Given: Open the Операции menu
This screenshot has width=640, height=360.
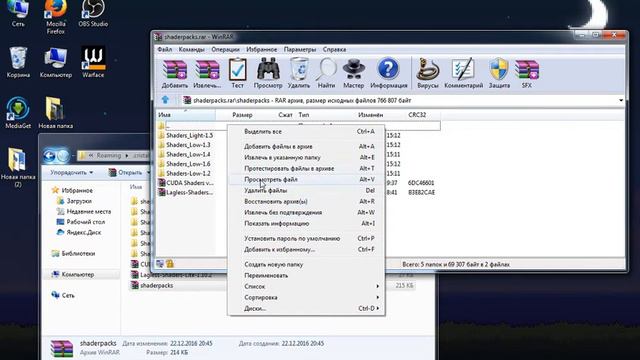Looking at the screenshot, I should (x=225, y=49).
